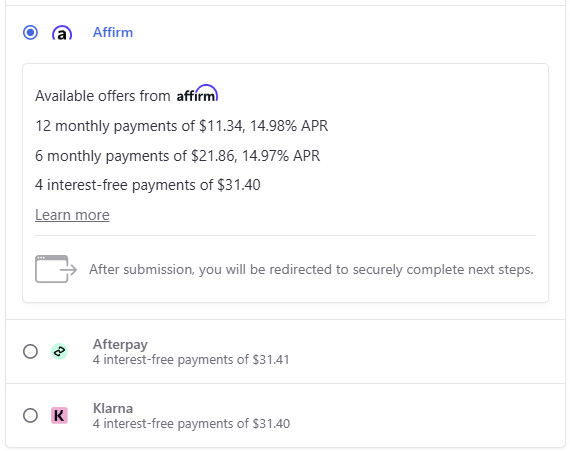Click the blue Affirm payment label

tap(113, 32)
